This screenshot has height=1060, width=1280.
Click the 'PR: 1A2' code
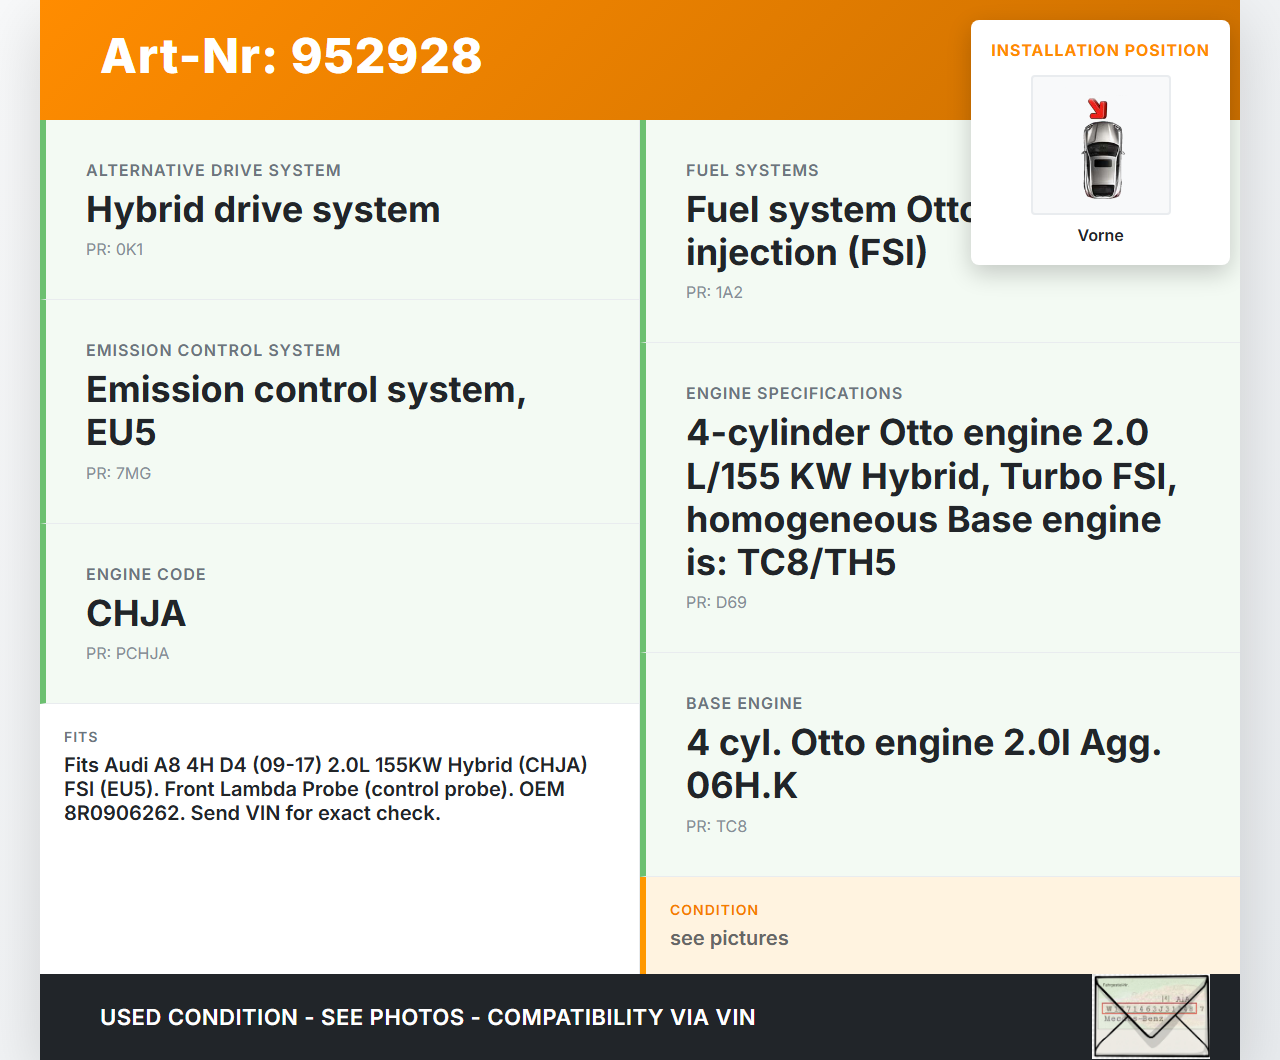[714, 292]
